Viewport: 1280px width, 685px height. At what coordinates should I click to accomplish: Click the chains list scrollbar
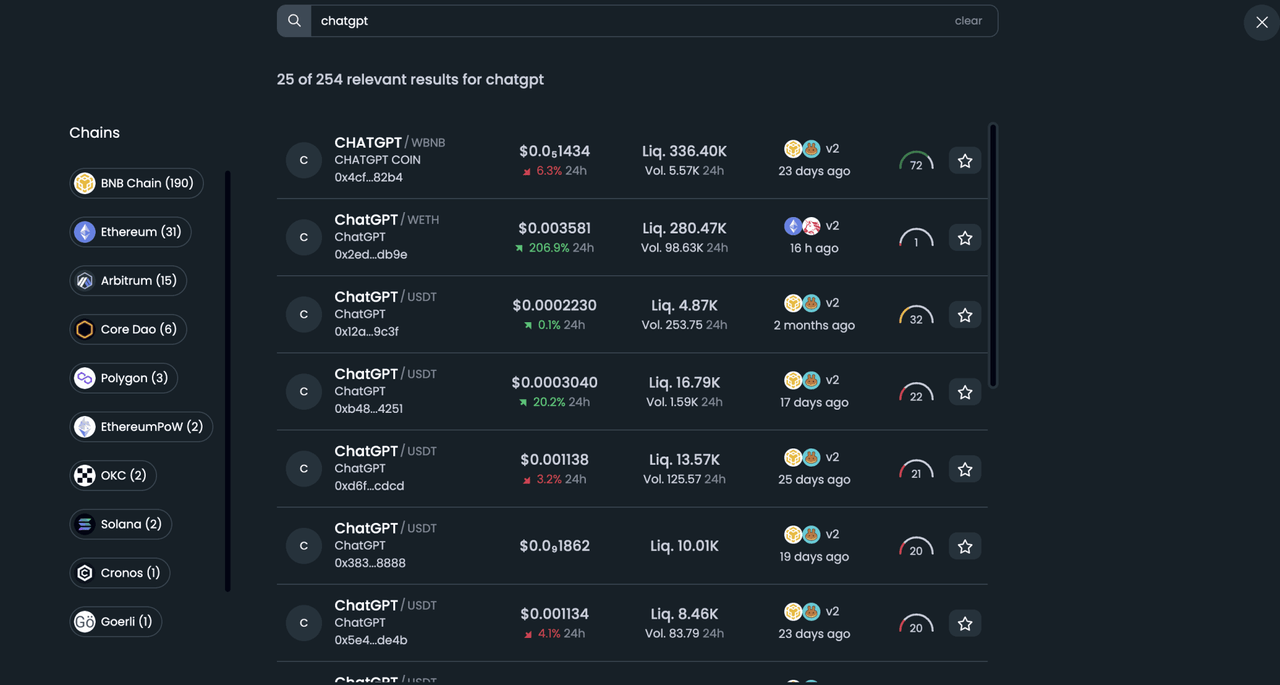click(x=228, y=380)
